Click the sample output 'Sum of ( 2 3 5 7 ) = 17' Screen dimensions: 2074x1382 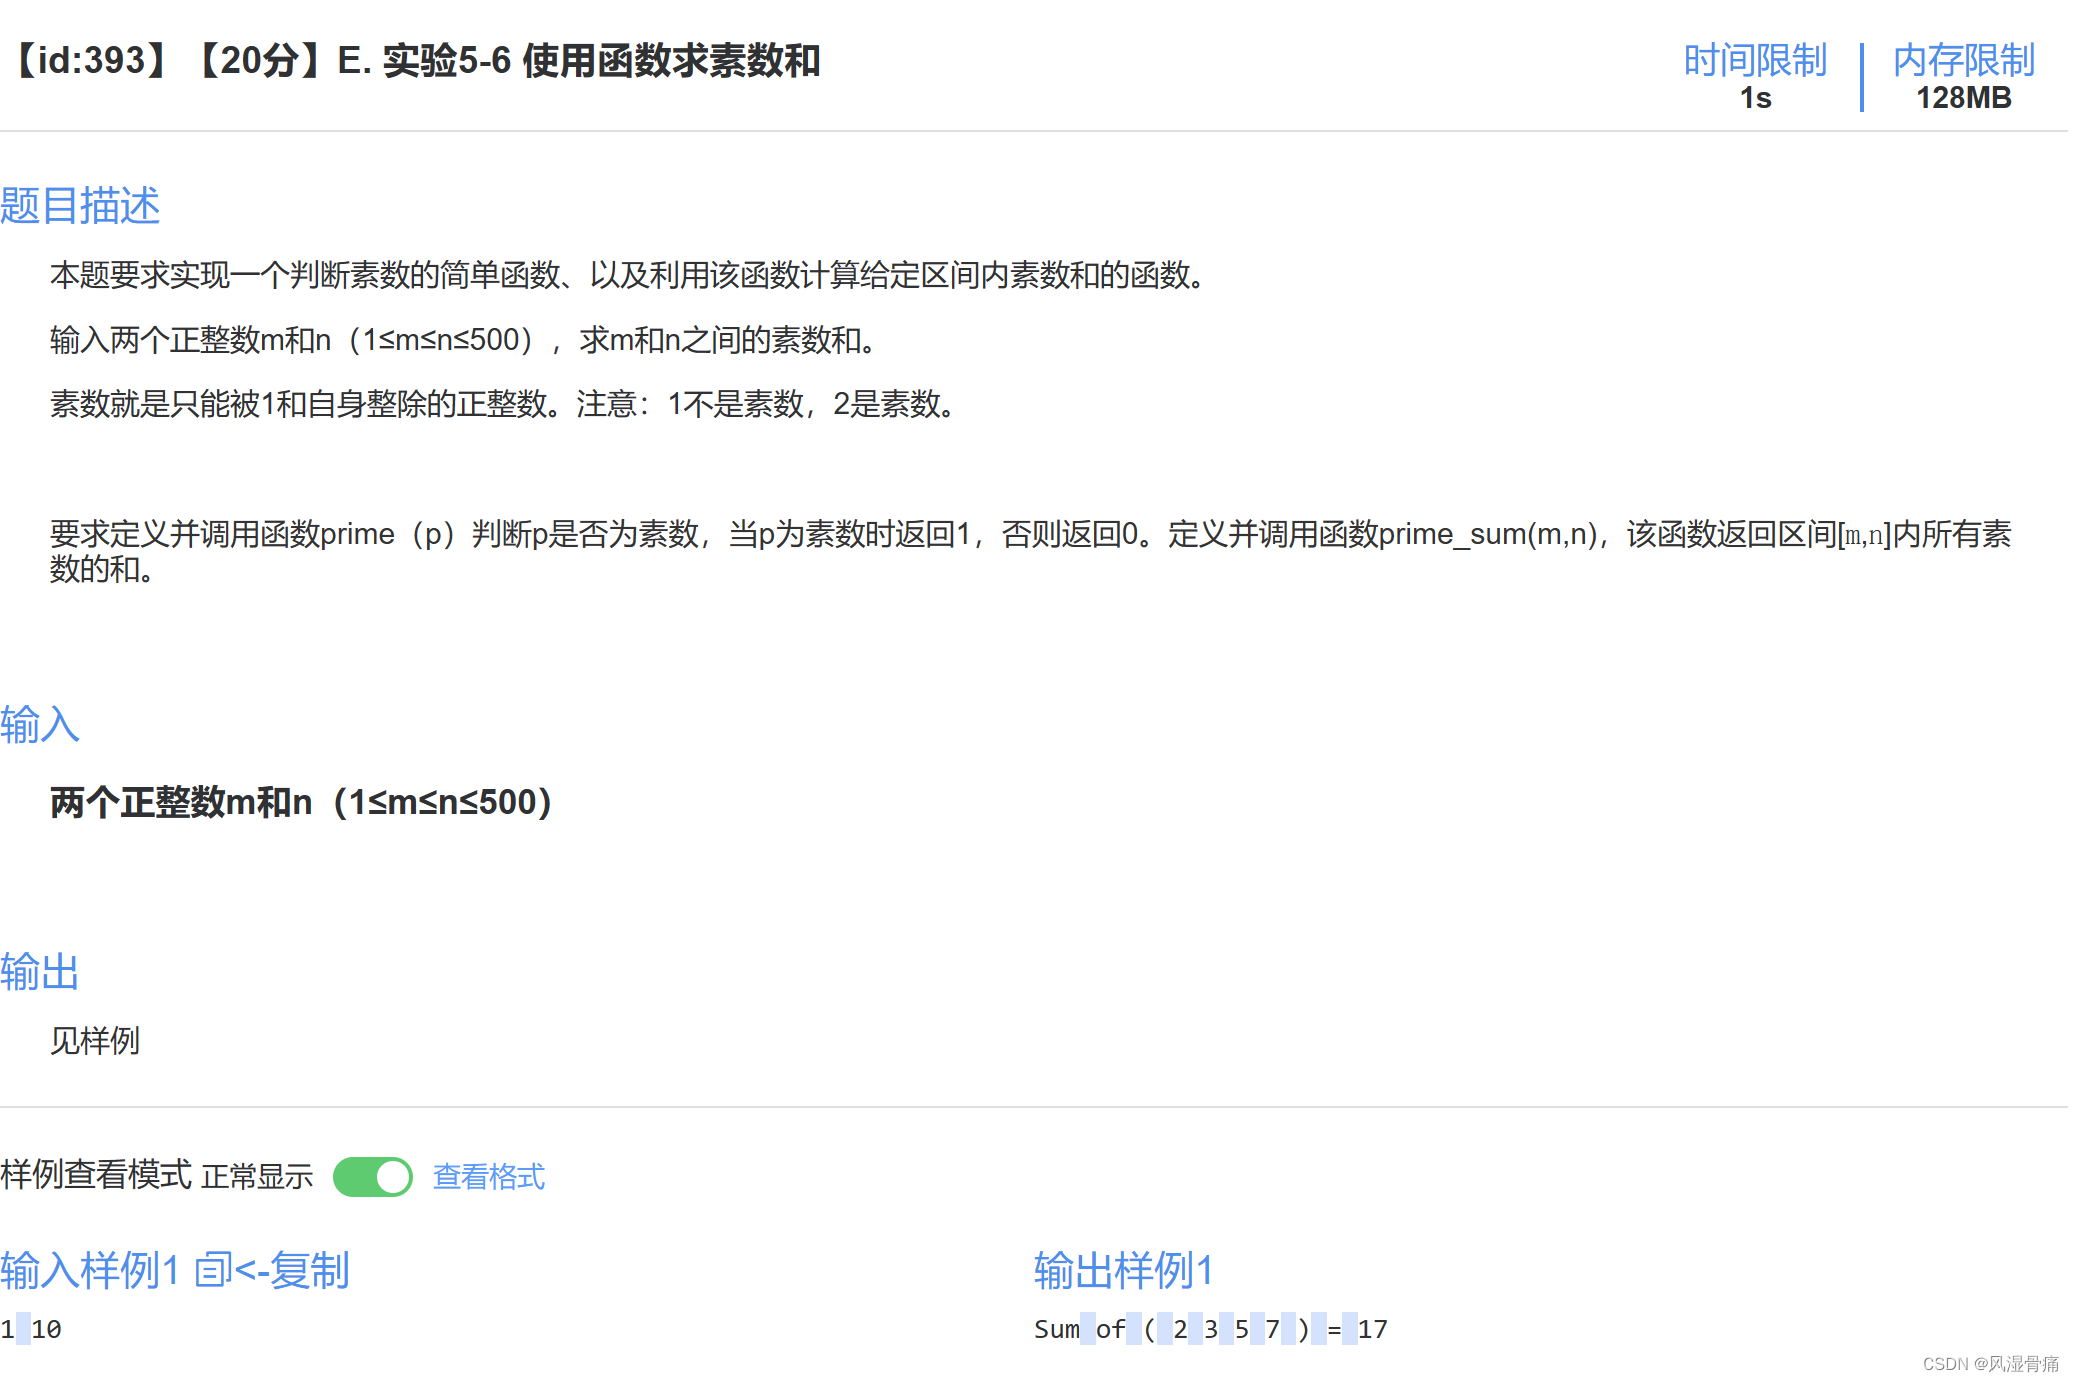tap(1210, 1329)
